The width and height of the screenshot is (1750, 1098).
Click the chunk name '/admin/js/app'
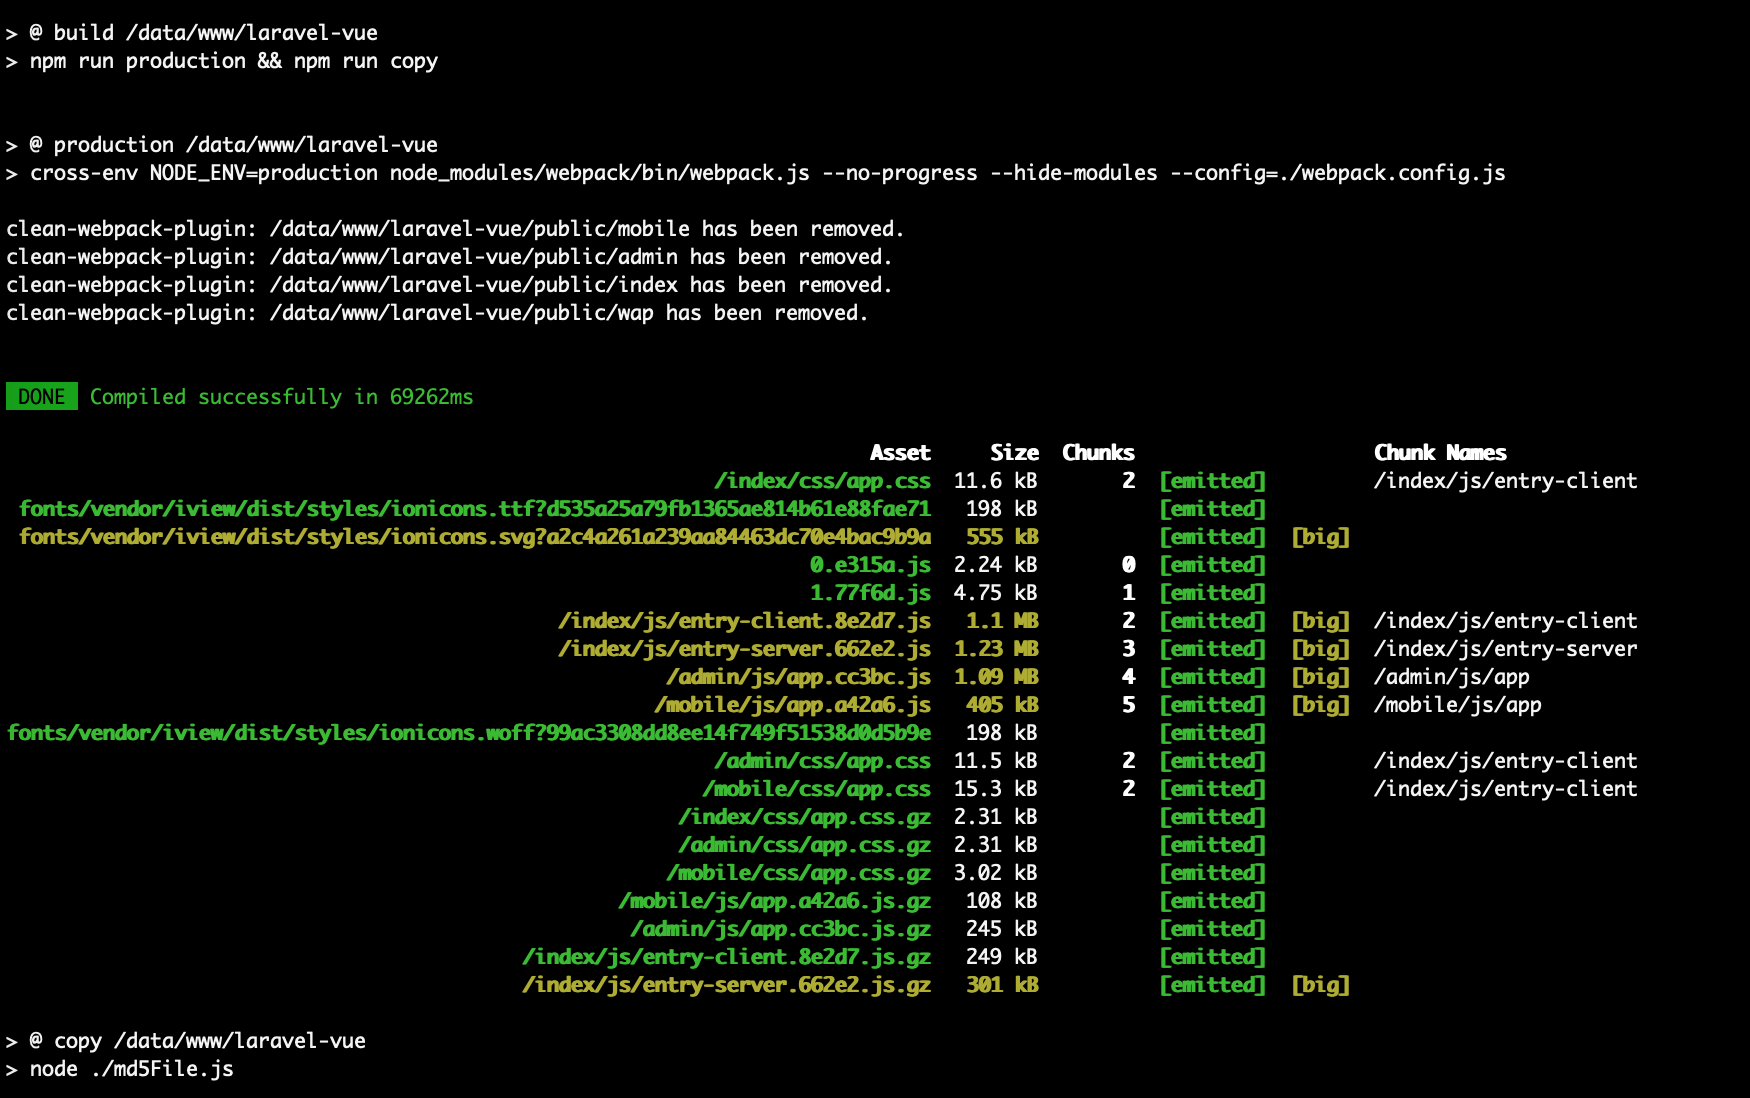(x=1452, y=677)
